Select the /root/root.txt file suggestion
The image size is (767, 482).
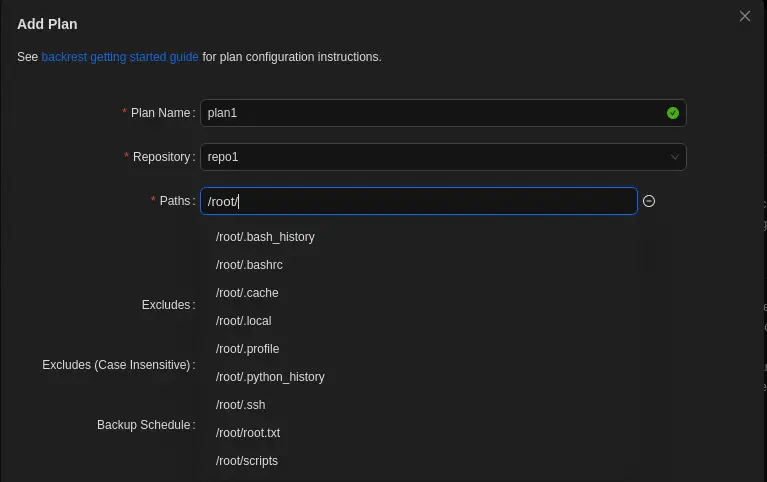click(248, 433)
